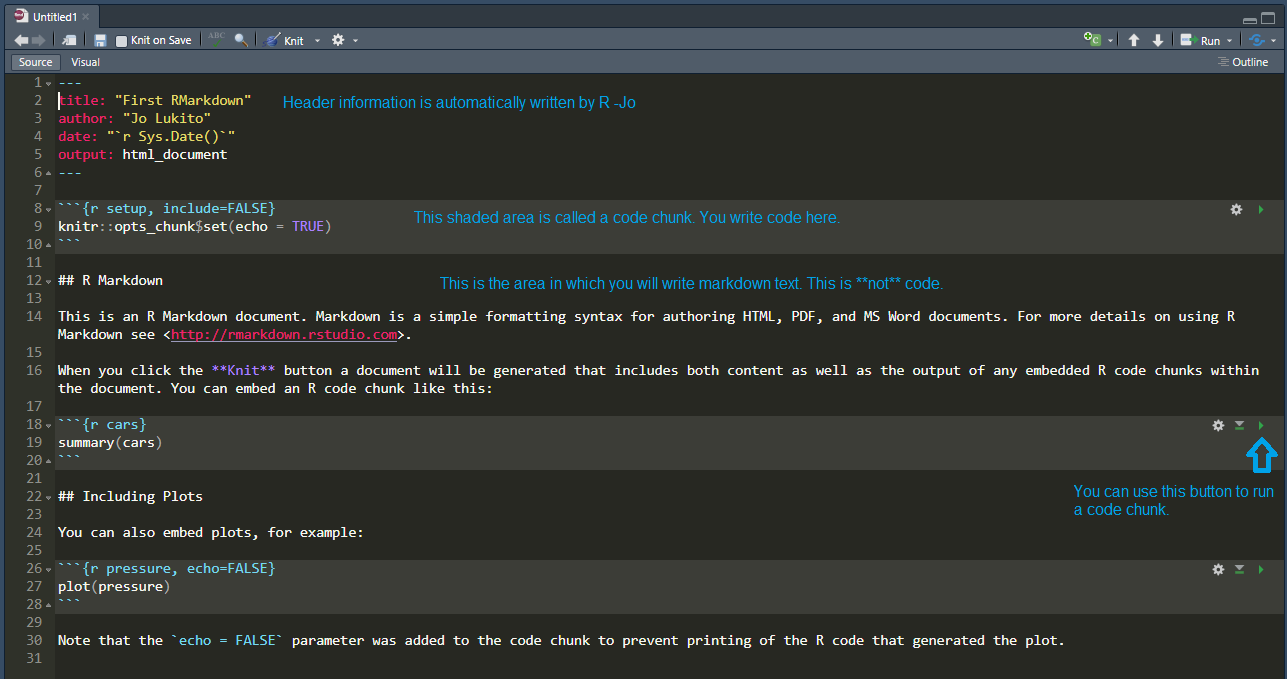Run the cars code chunk
The height and width of the screenshot is (679, 1287).
(1261, 426)
